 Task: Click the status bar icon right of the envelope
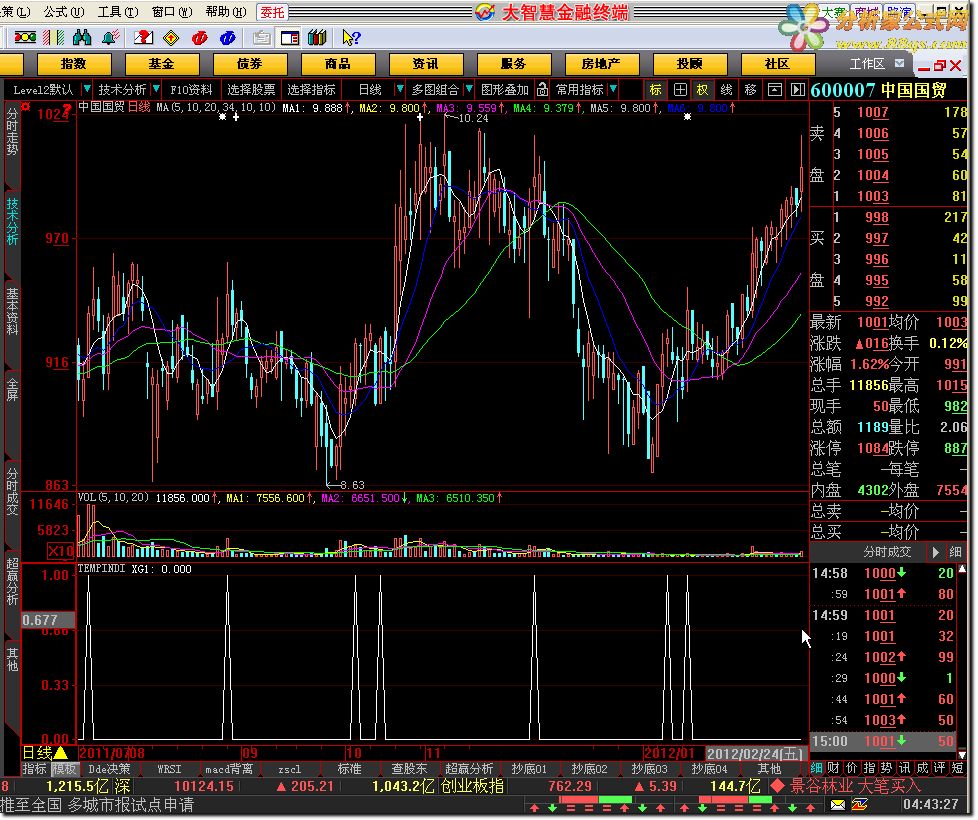(x=859, y=805)
